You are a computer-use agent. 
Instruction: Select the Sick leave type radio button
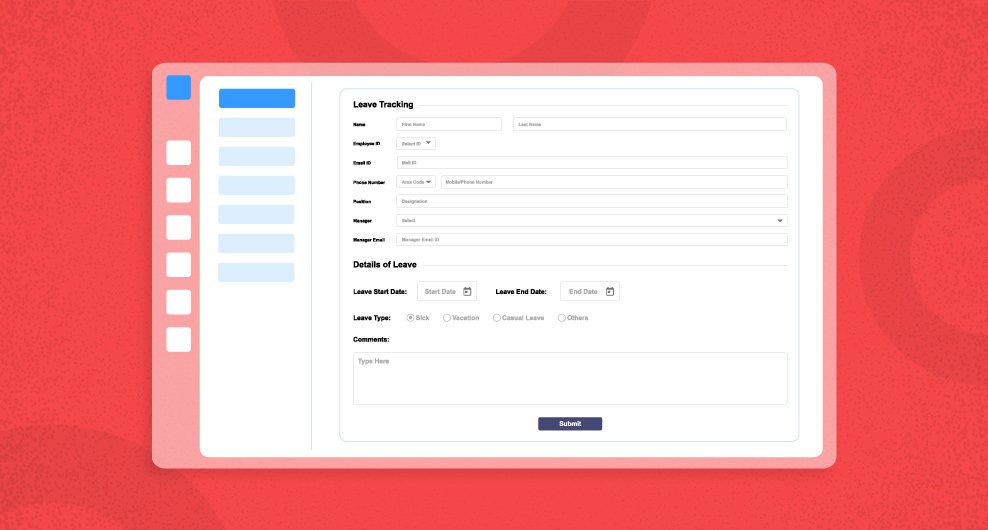[410, 318]
